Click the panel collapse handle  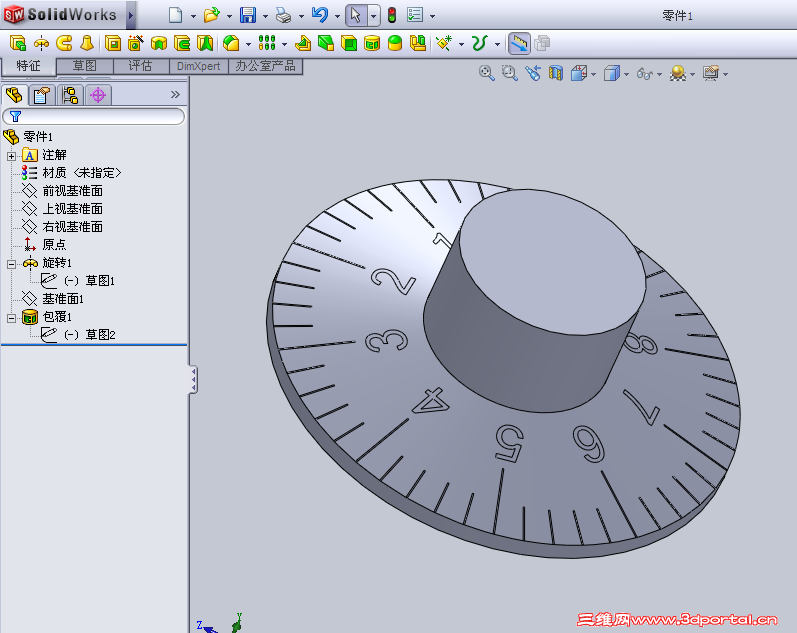[x=194, y=380]
